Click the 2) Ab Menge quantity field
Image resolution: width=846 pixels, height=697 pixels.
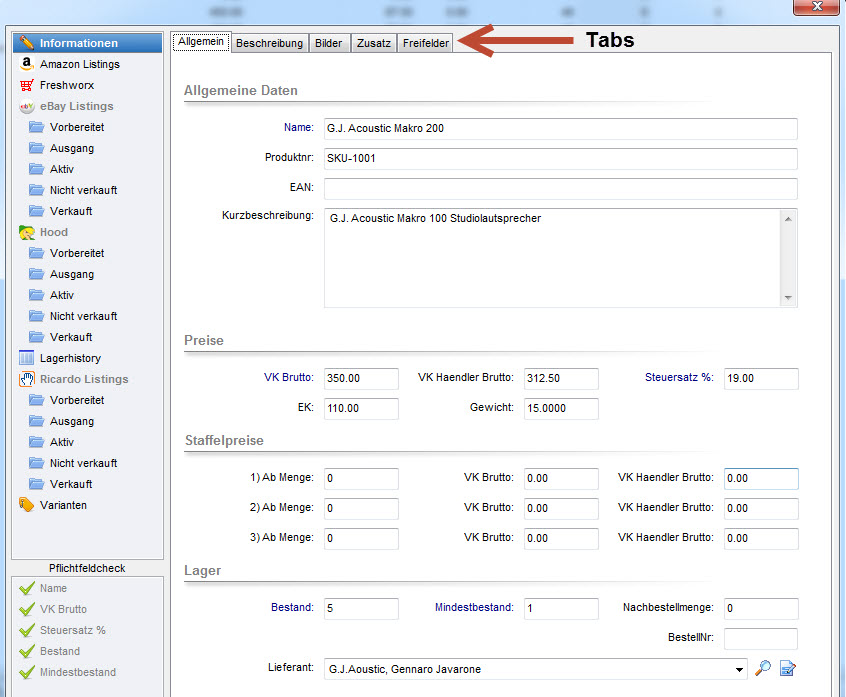361,509
